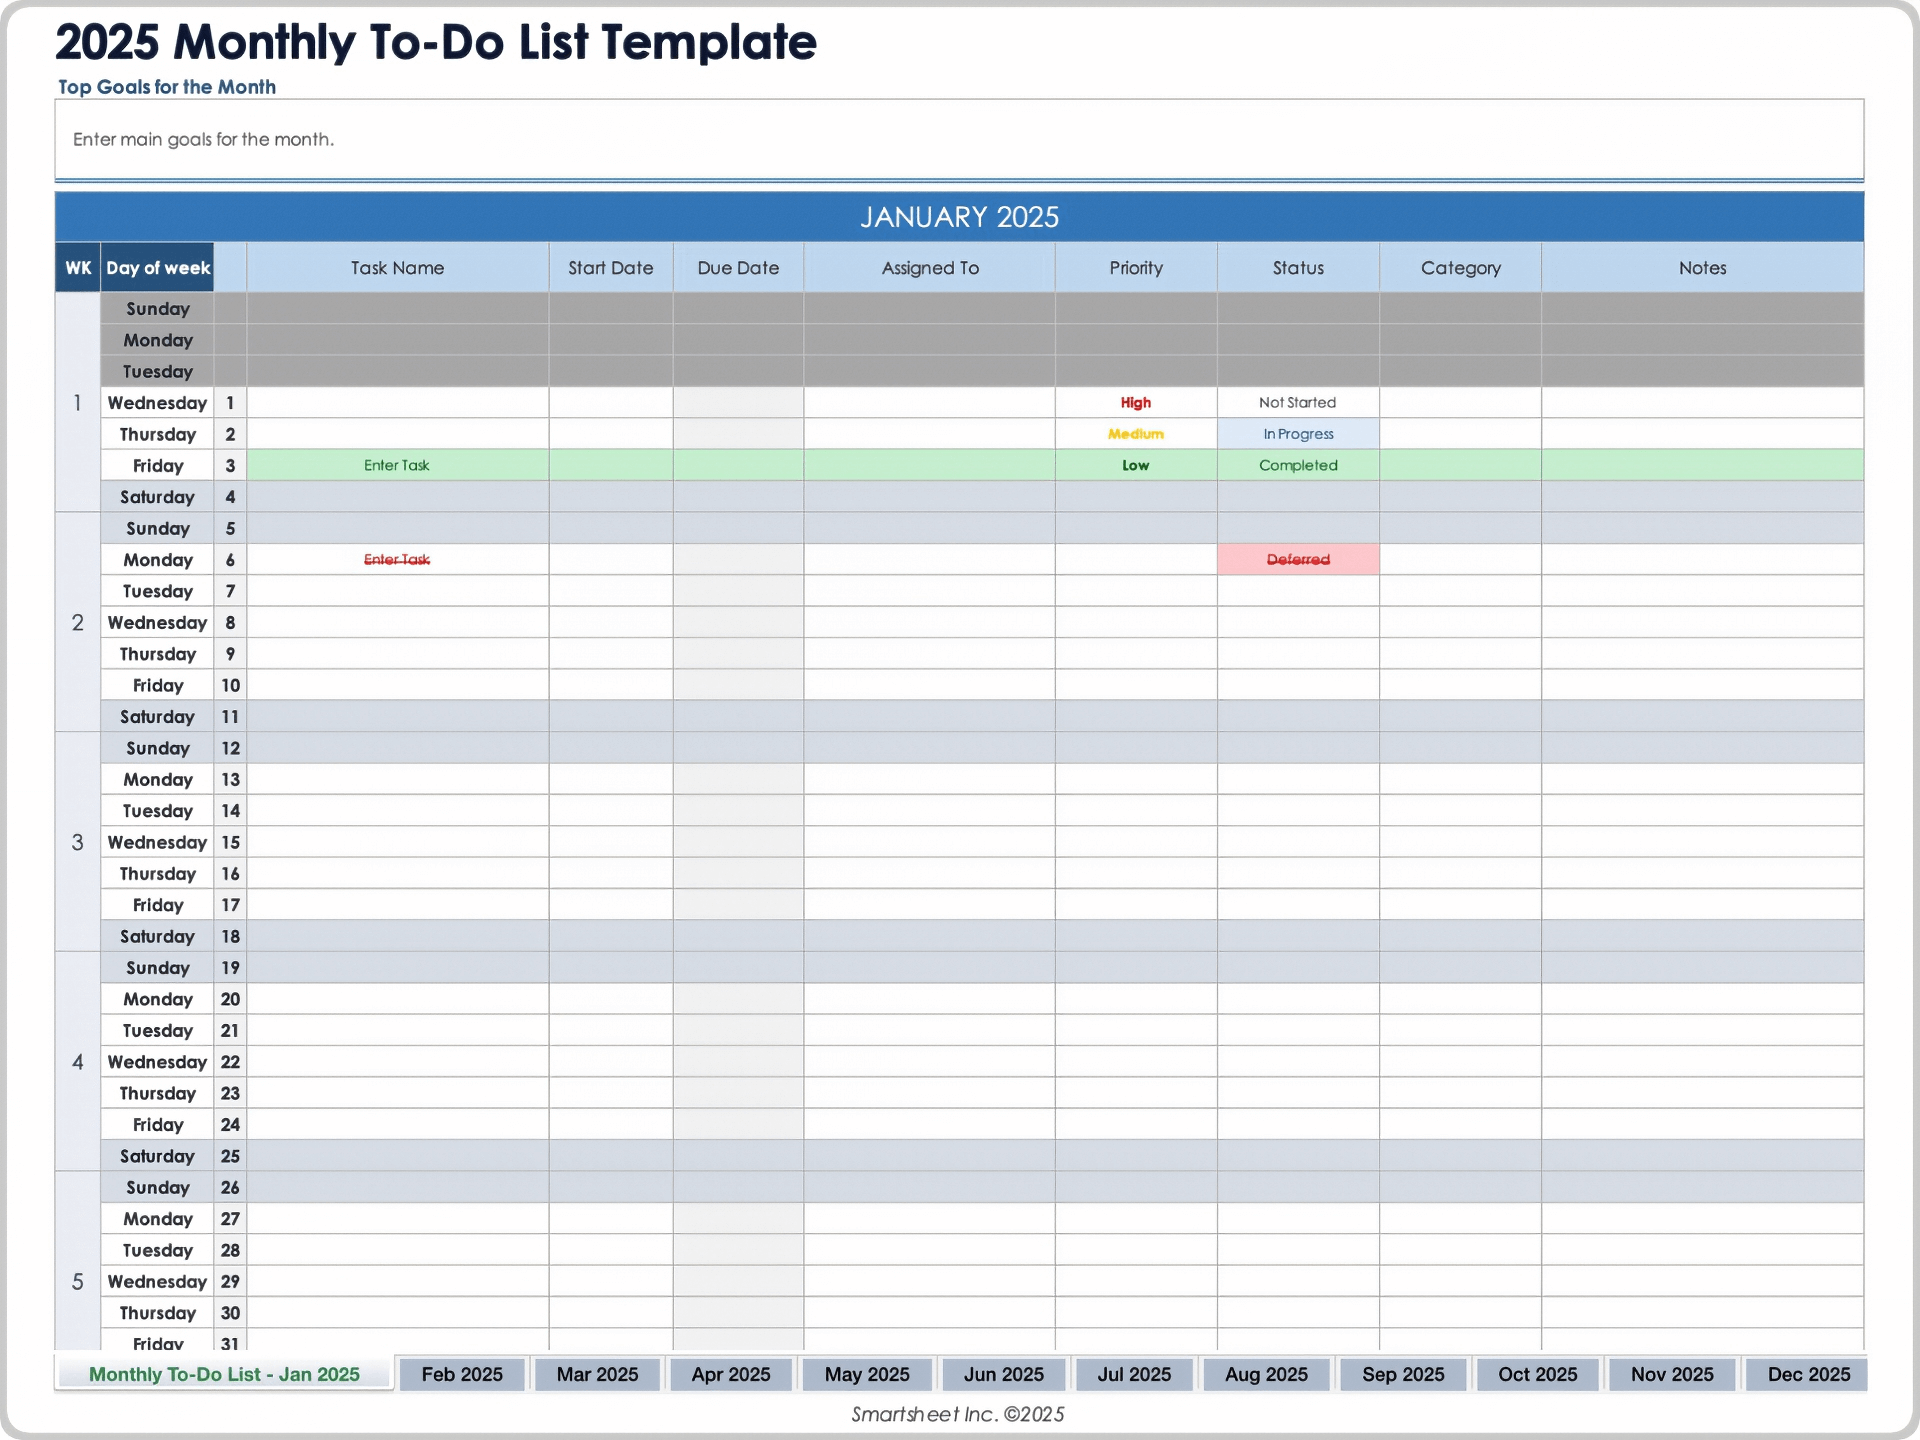The height and width of the screenshot is (1440, 1920).
Task: Select the Apr 2025 tab
Action: point(731,1374)
